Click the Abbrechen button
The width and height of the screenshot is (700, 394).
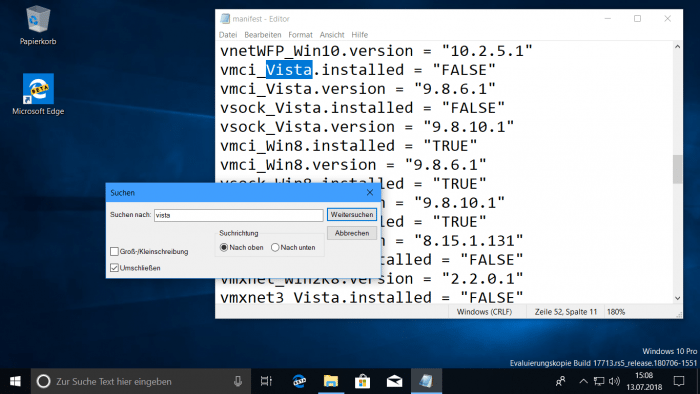click(x=352, y=233)
